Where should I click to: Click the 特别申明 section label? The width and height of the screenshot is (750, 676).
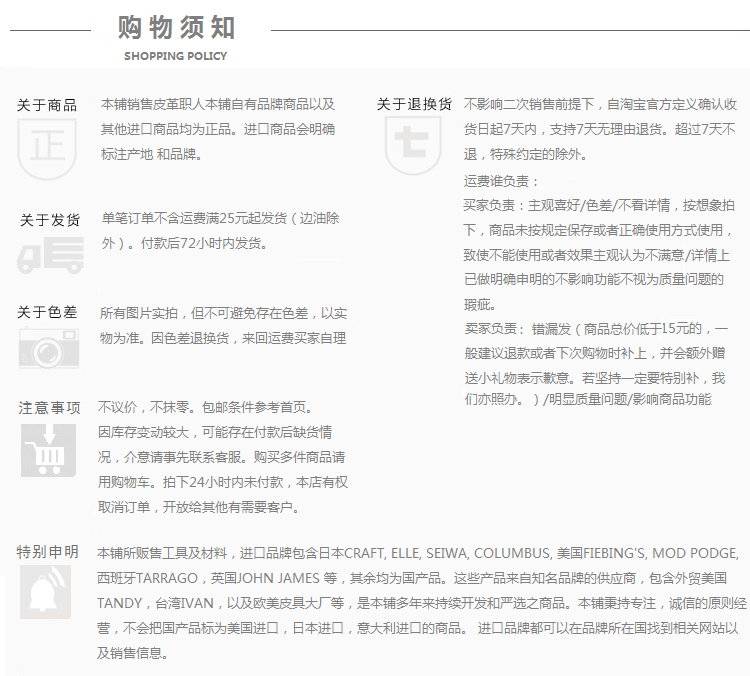coord(47,552)
